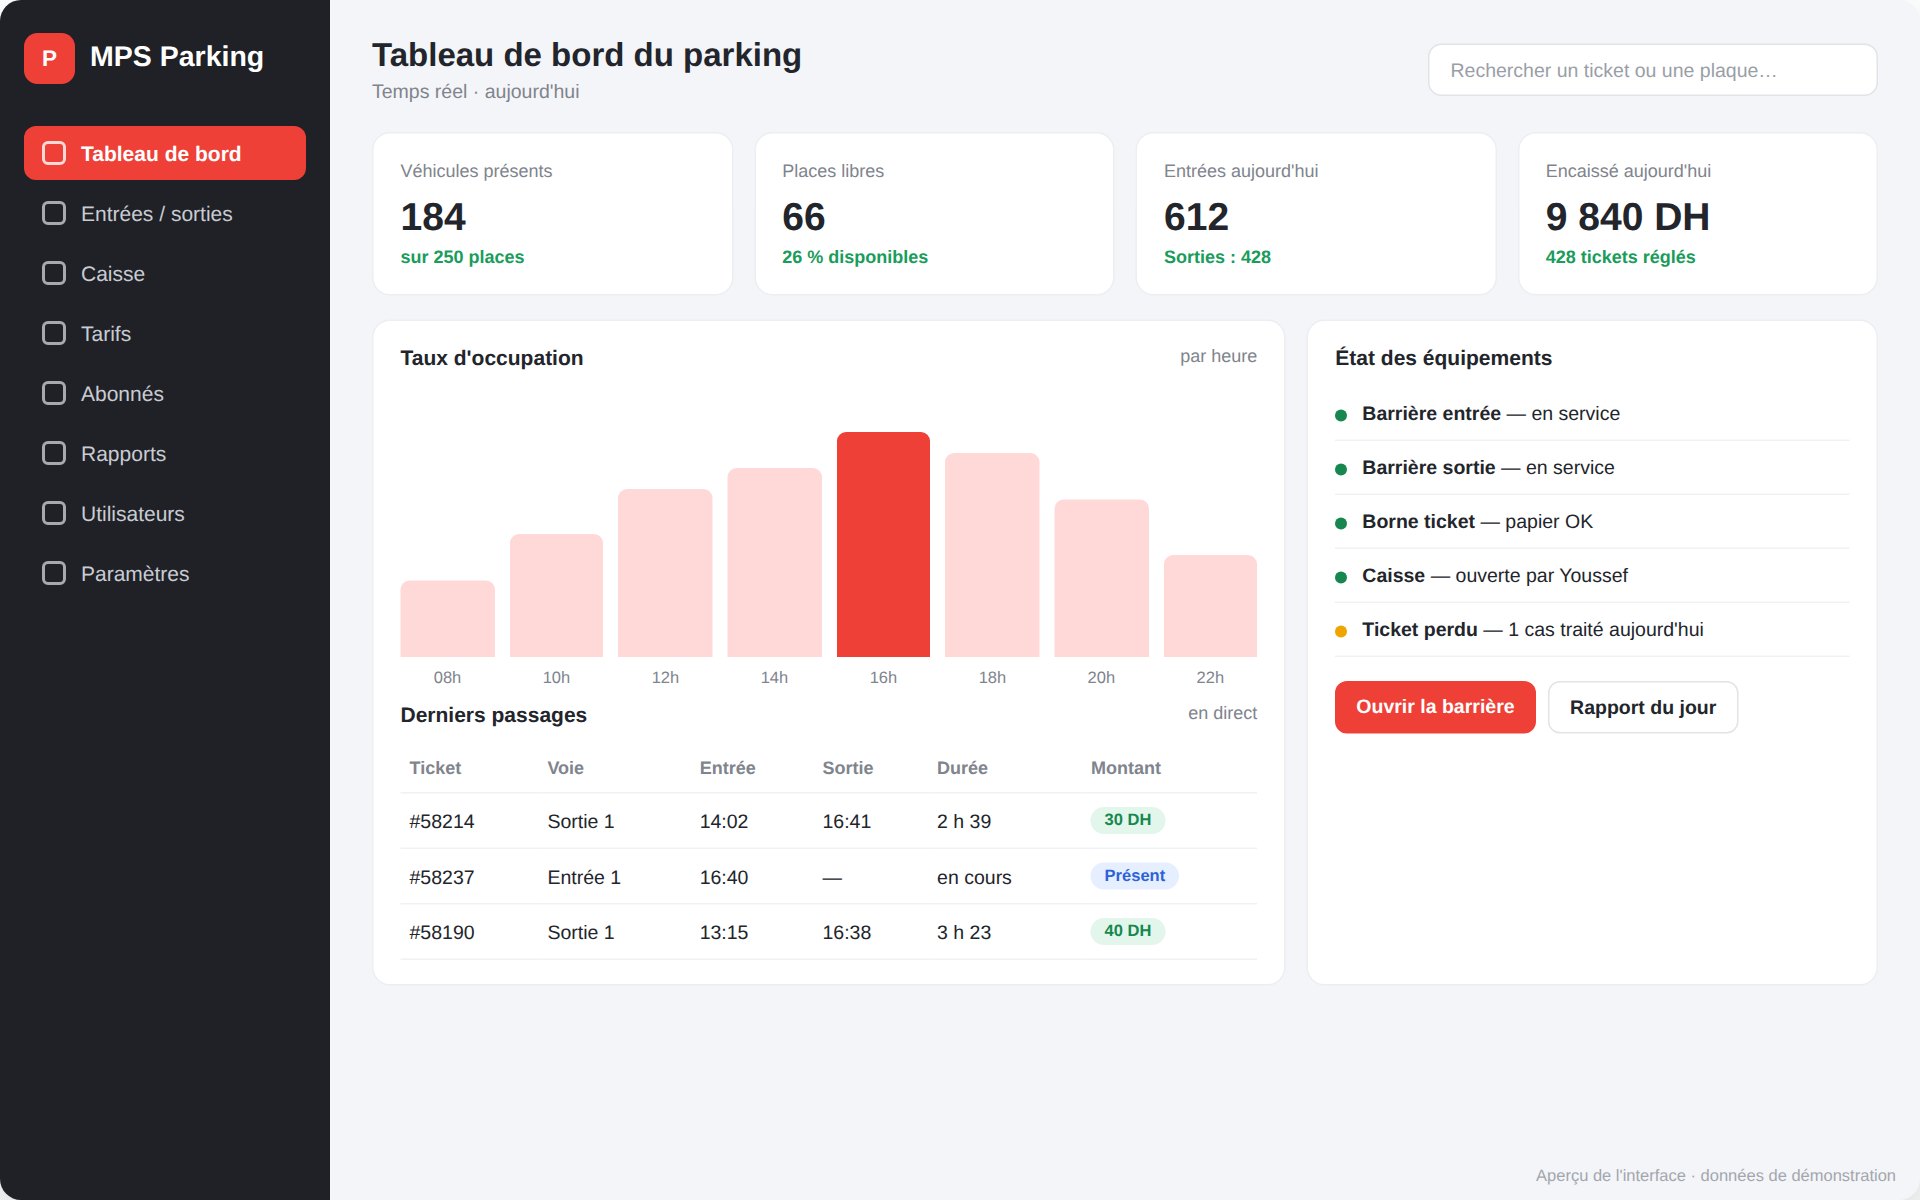The width and height of the screenshot is (1920, 1200).
Task: Click the Rapports sidebar icon
Action: coord(54,453)
